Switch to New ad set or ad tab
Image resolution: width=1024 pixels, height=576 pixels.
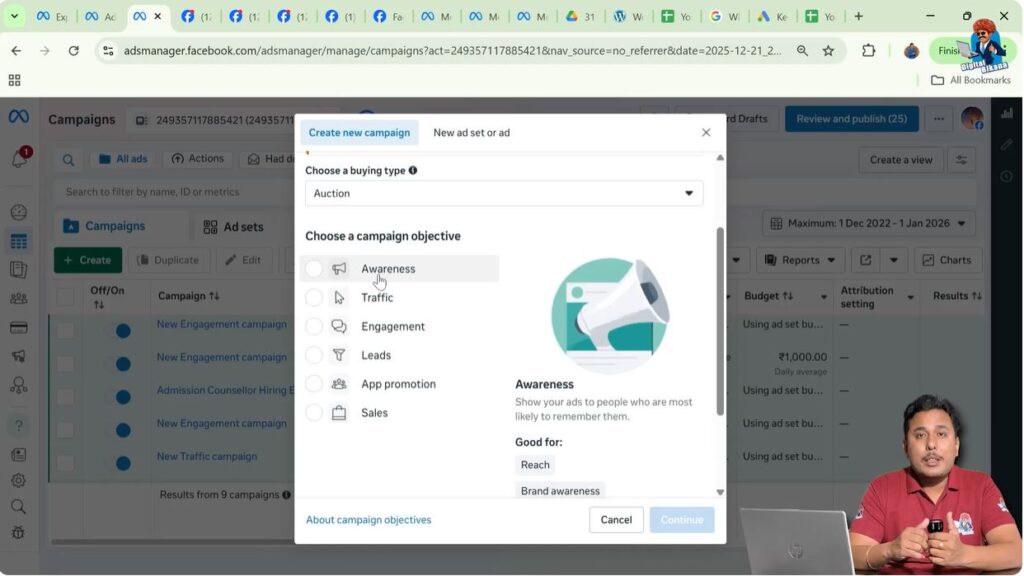[x=472, y=133]
